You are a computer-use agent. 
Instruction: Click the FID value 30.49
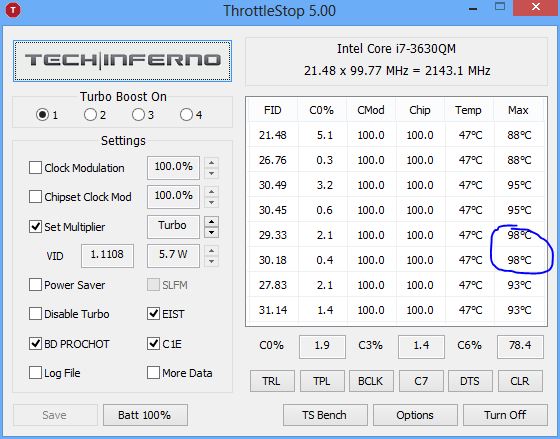(x=272, y=185)
